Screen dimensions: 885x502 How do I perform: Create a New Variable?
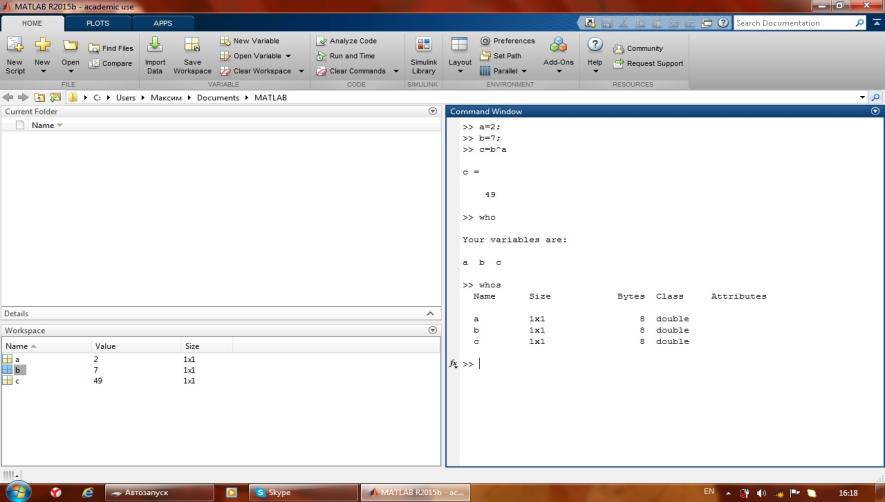pyautogui.click(x=249, y=41)
